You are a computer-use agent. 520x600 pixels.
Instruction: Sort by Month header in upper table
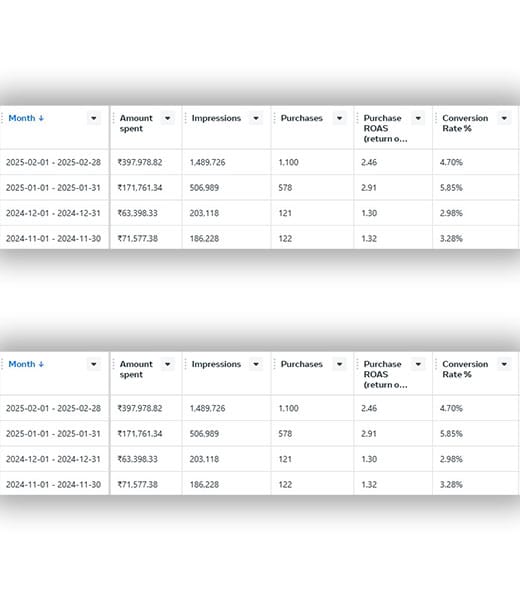(x=26, y=118)
